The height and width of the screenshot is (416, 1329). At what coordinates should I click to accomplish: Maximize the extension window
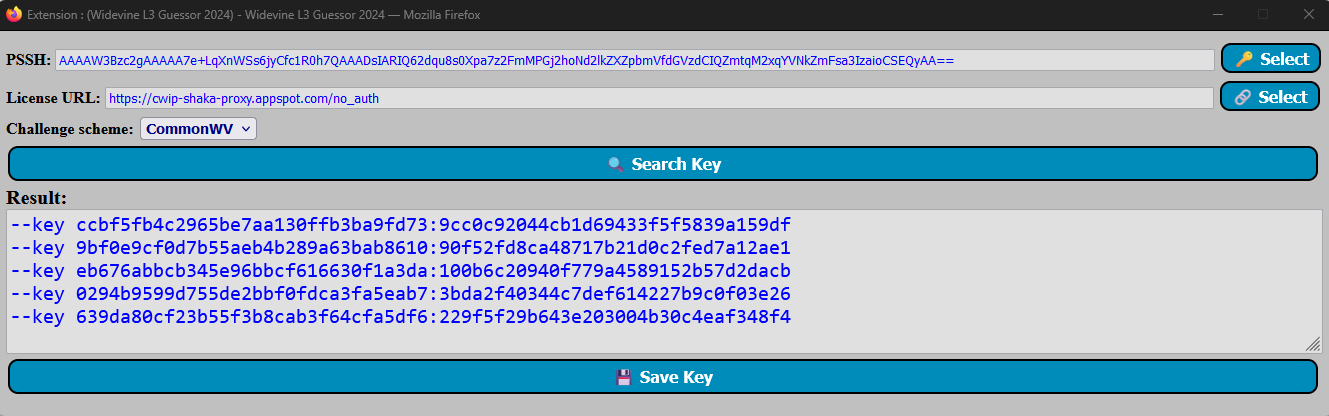pyautogui.click(x=1262, y=14)
